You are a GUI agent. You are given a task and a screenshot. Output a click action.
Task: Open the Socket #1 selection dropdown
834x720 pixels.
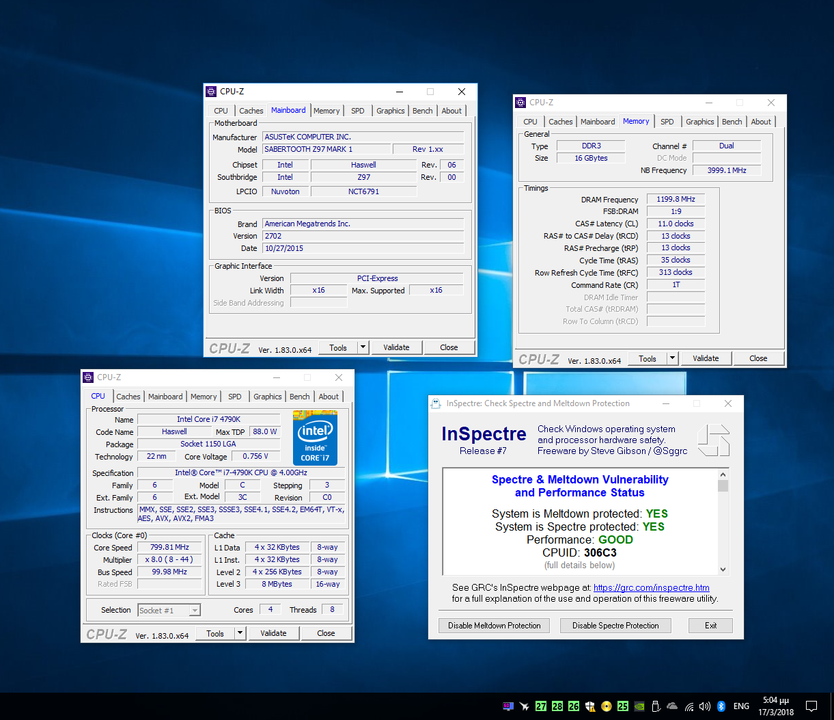(x=169, y=610)
